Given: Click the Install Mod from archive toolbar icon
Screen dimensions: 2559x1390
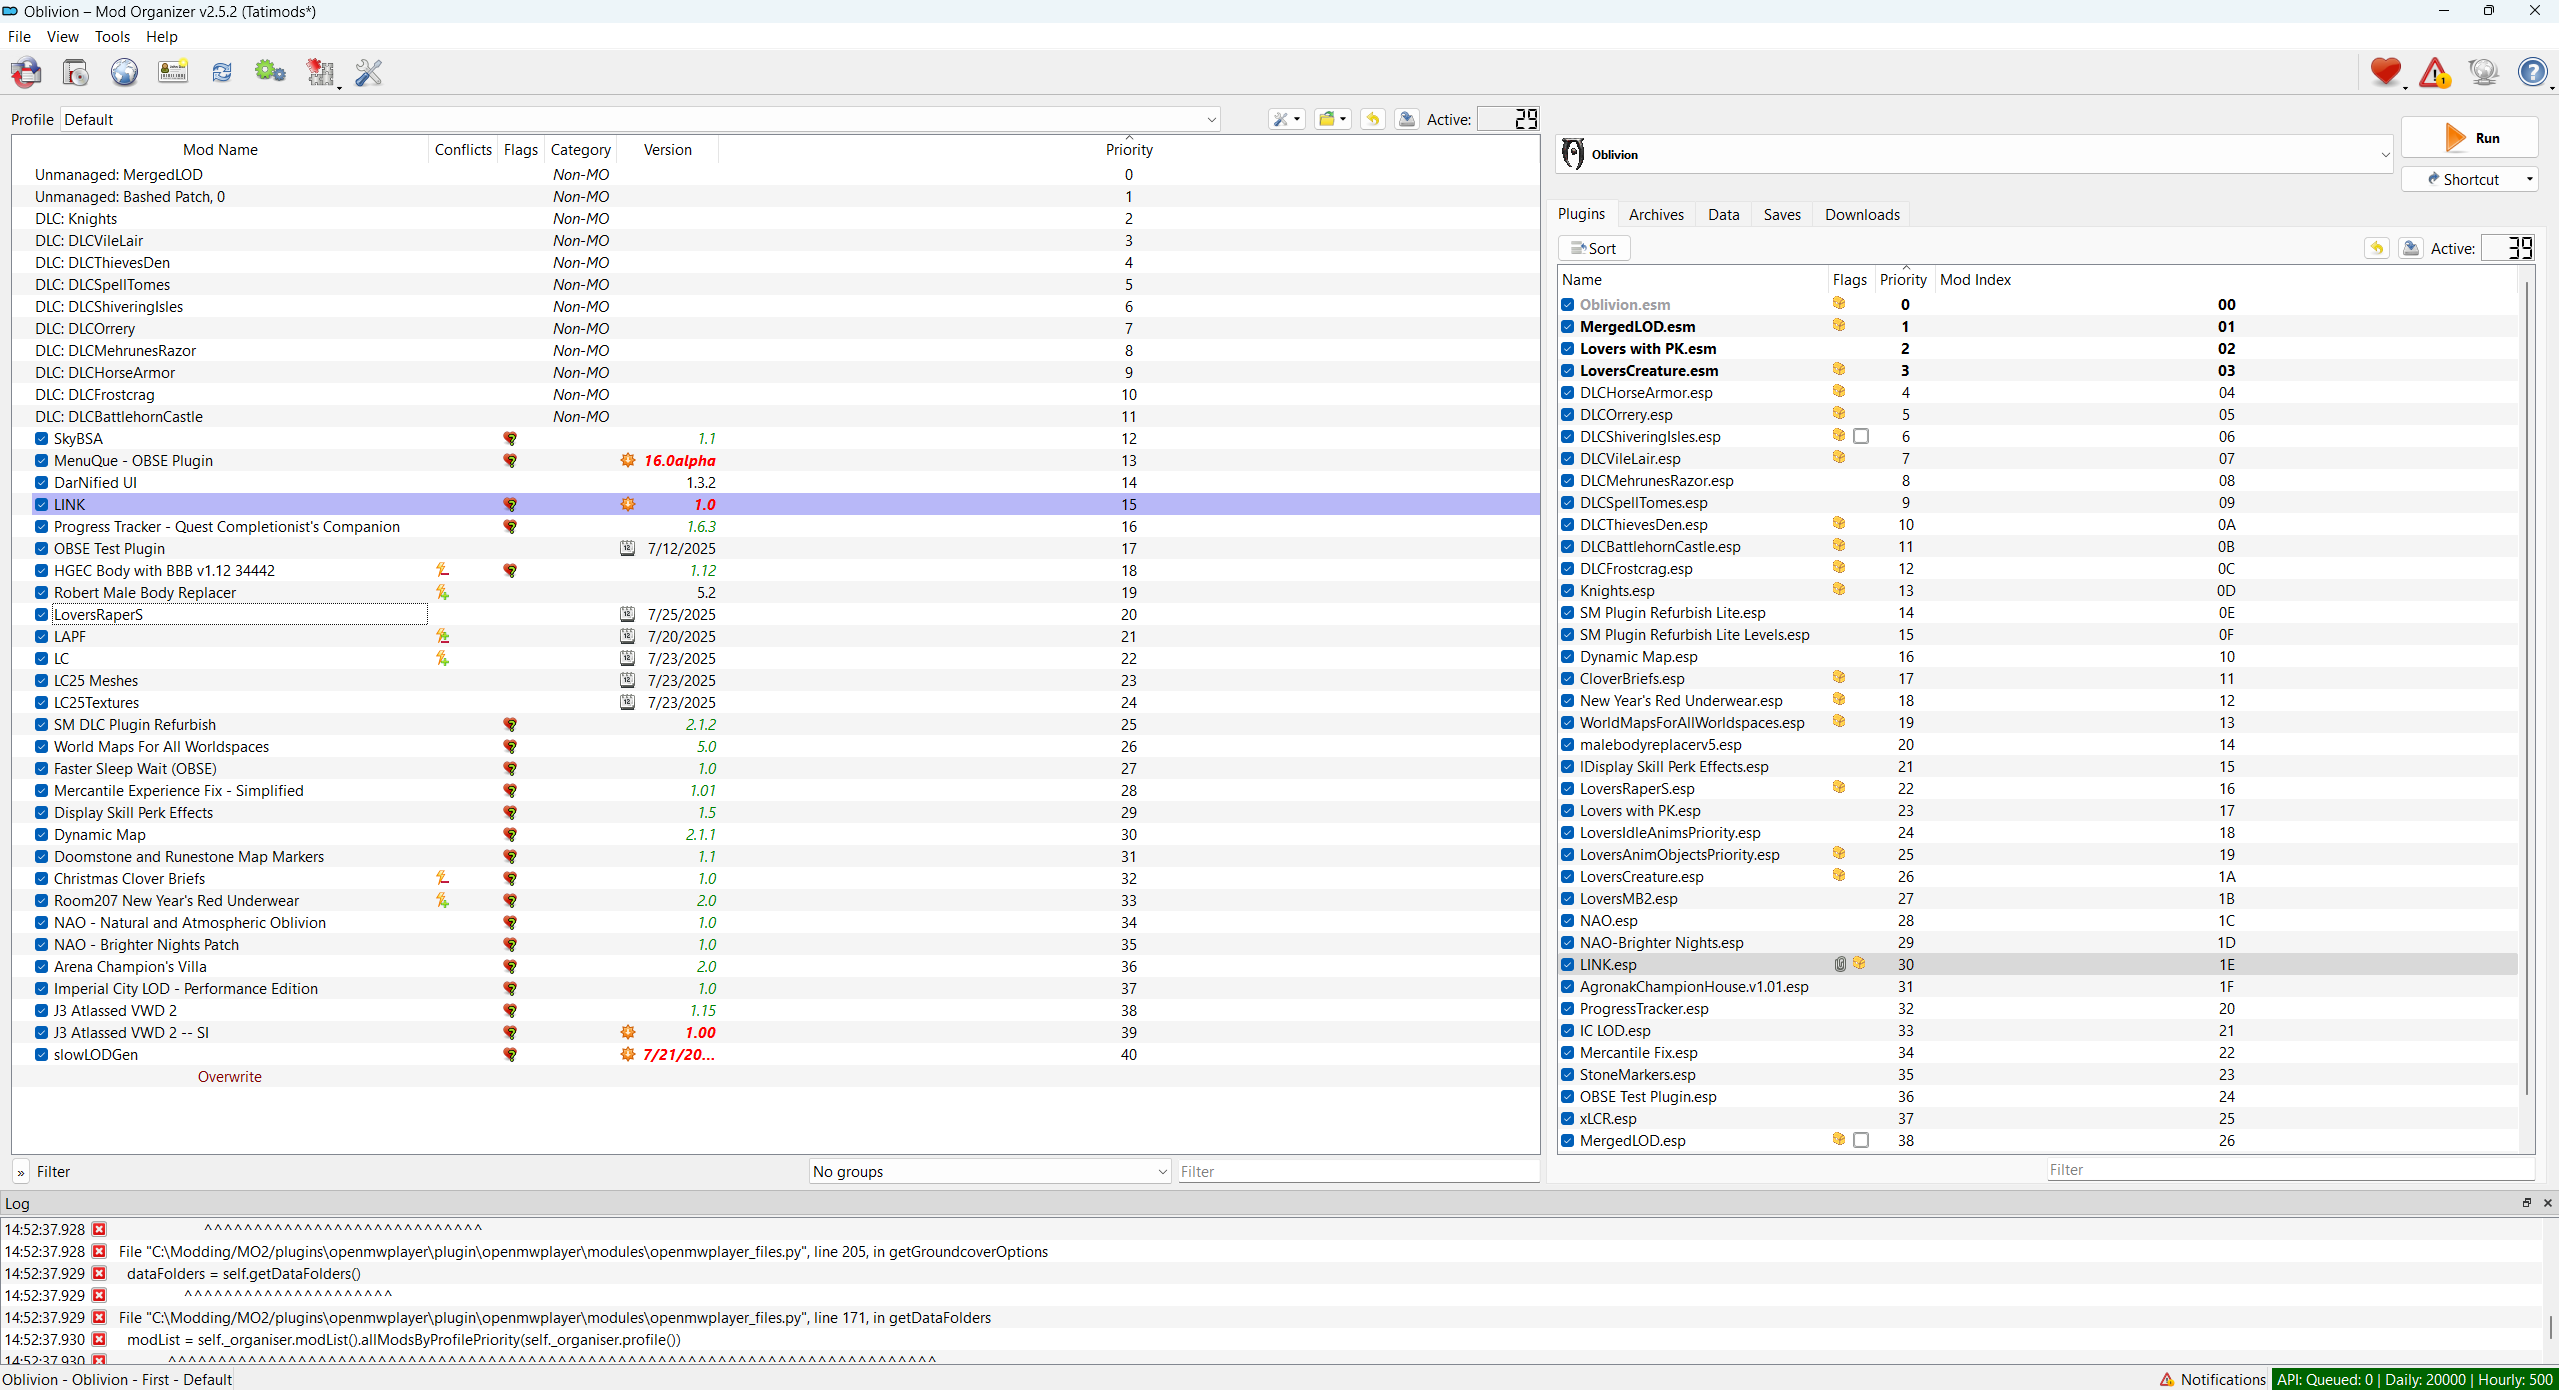Looking at the screenshot, I should click(75, 72).
